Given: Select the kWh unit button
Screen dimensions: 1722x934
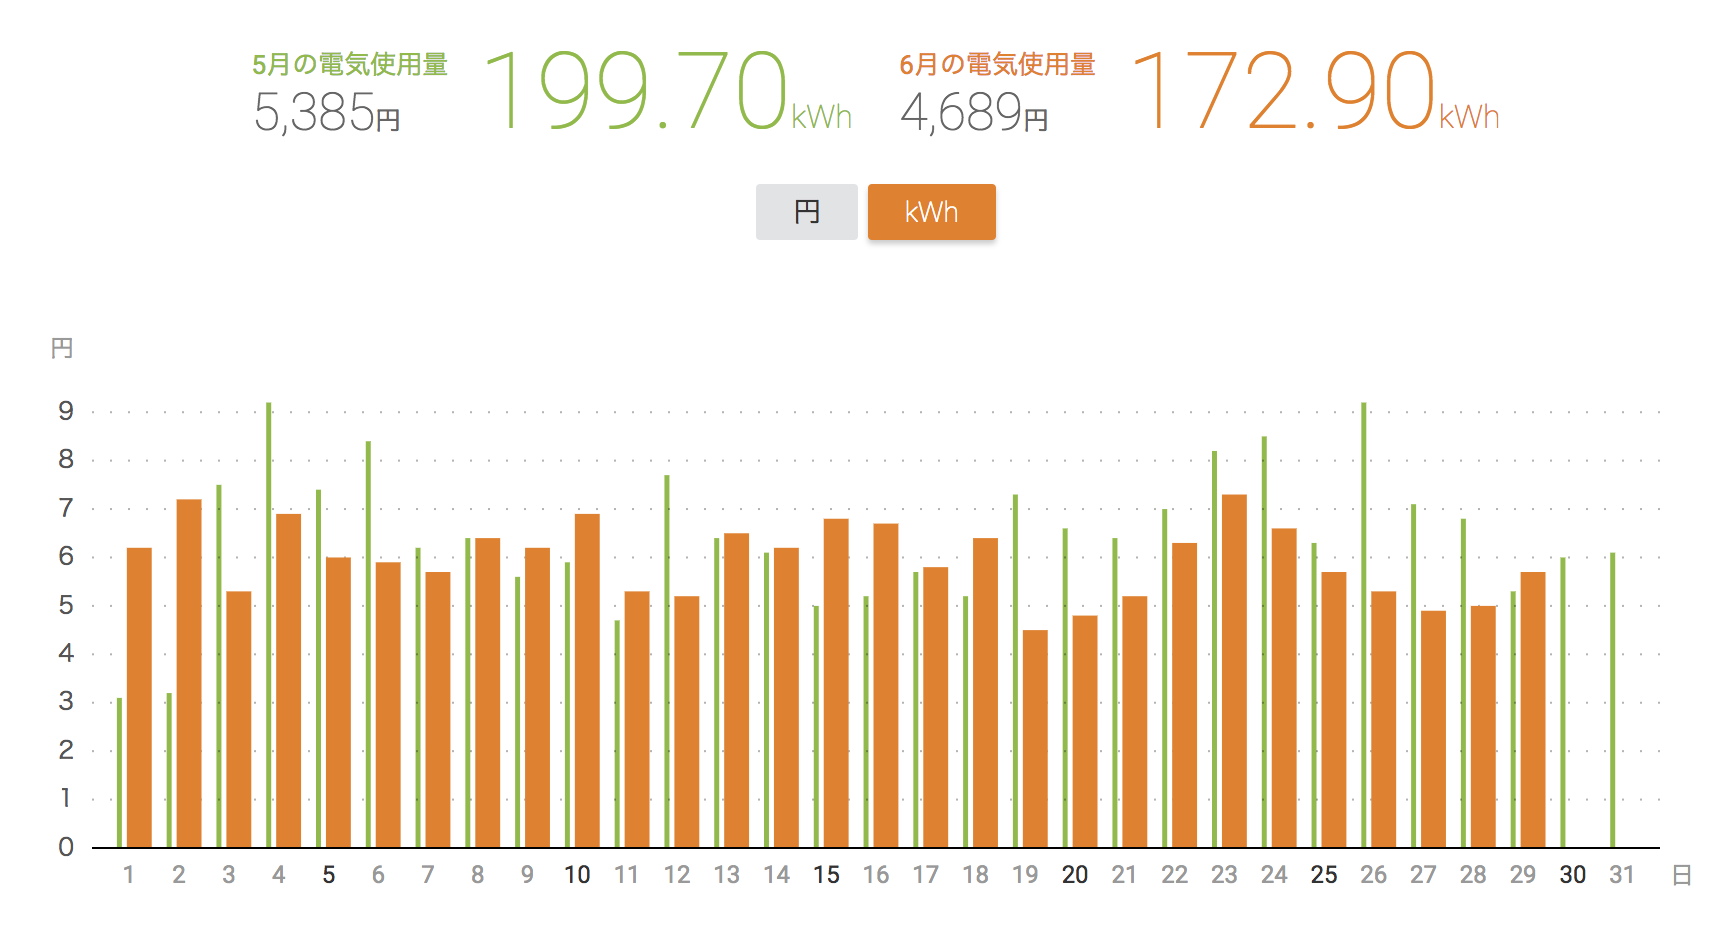Looking at the screenshot, I should click(x=931, y=212).
